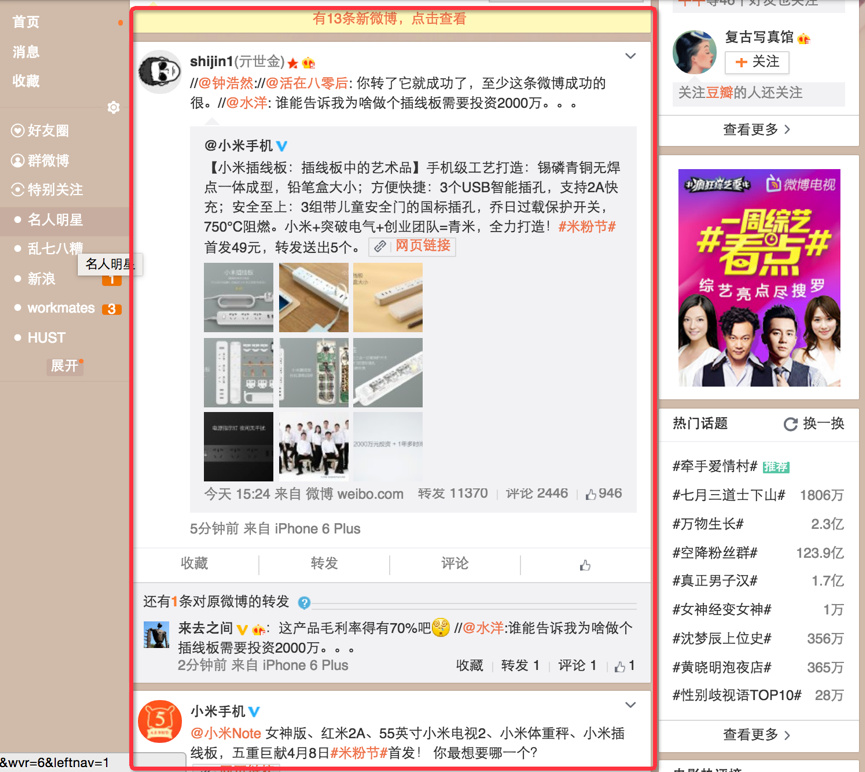865x772 pixels.
Task: Load the 13 new weibo posts banner
Action: [x=392, y=20]
